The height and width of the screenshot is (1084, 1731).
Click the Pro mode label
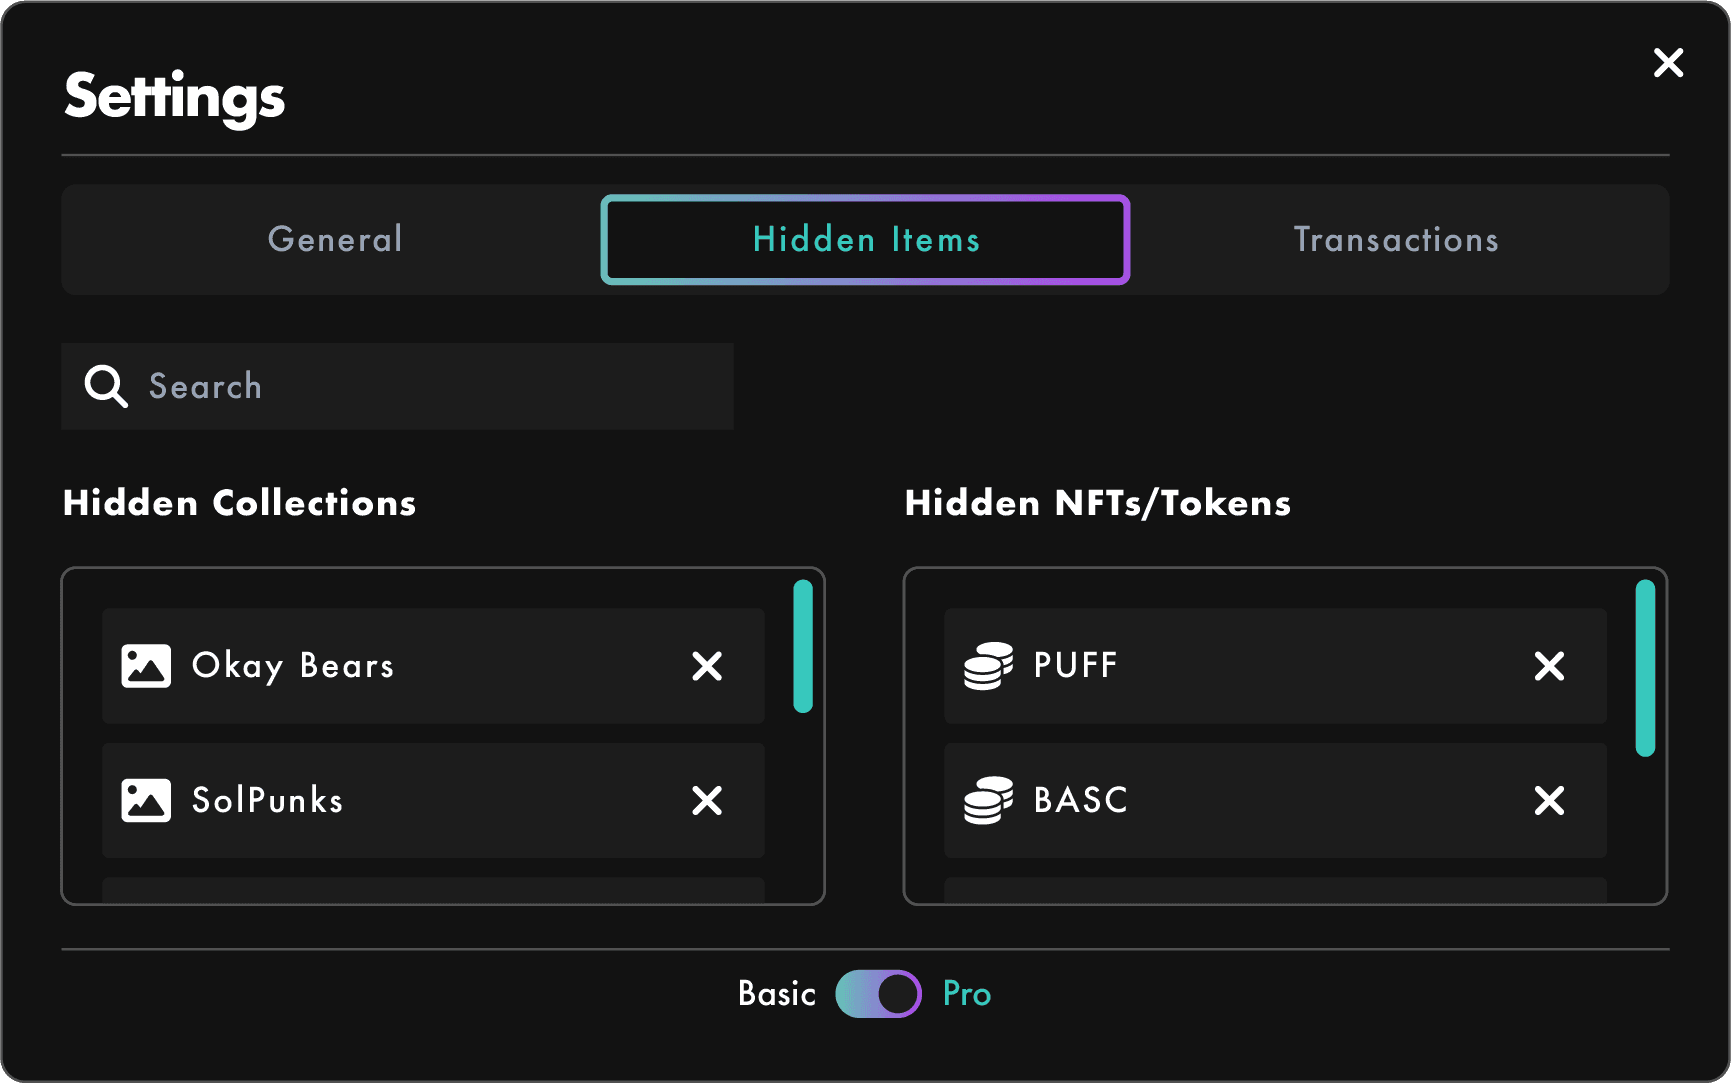pyautogui.click(x=967, y=994)
